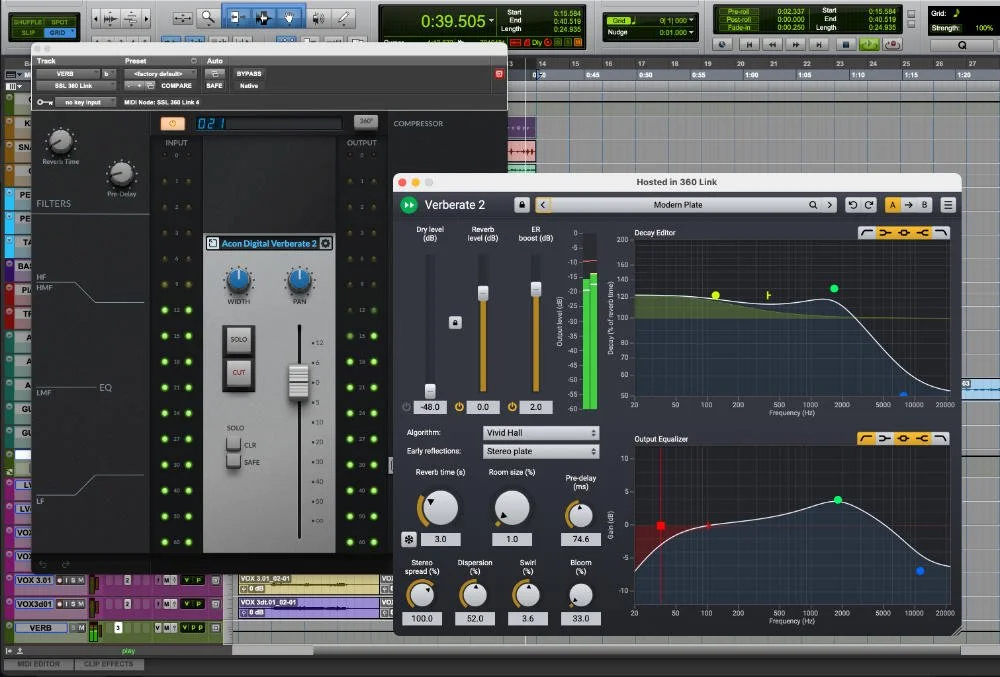This screenshot has height=677, width=1000.
Task: Open the Algorithm dropdown showing Vivid Hall
Action: coord(540,433)
